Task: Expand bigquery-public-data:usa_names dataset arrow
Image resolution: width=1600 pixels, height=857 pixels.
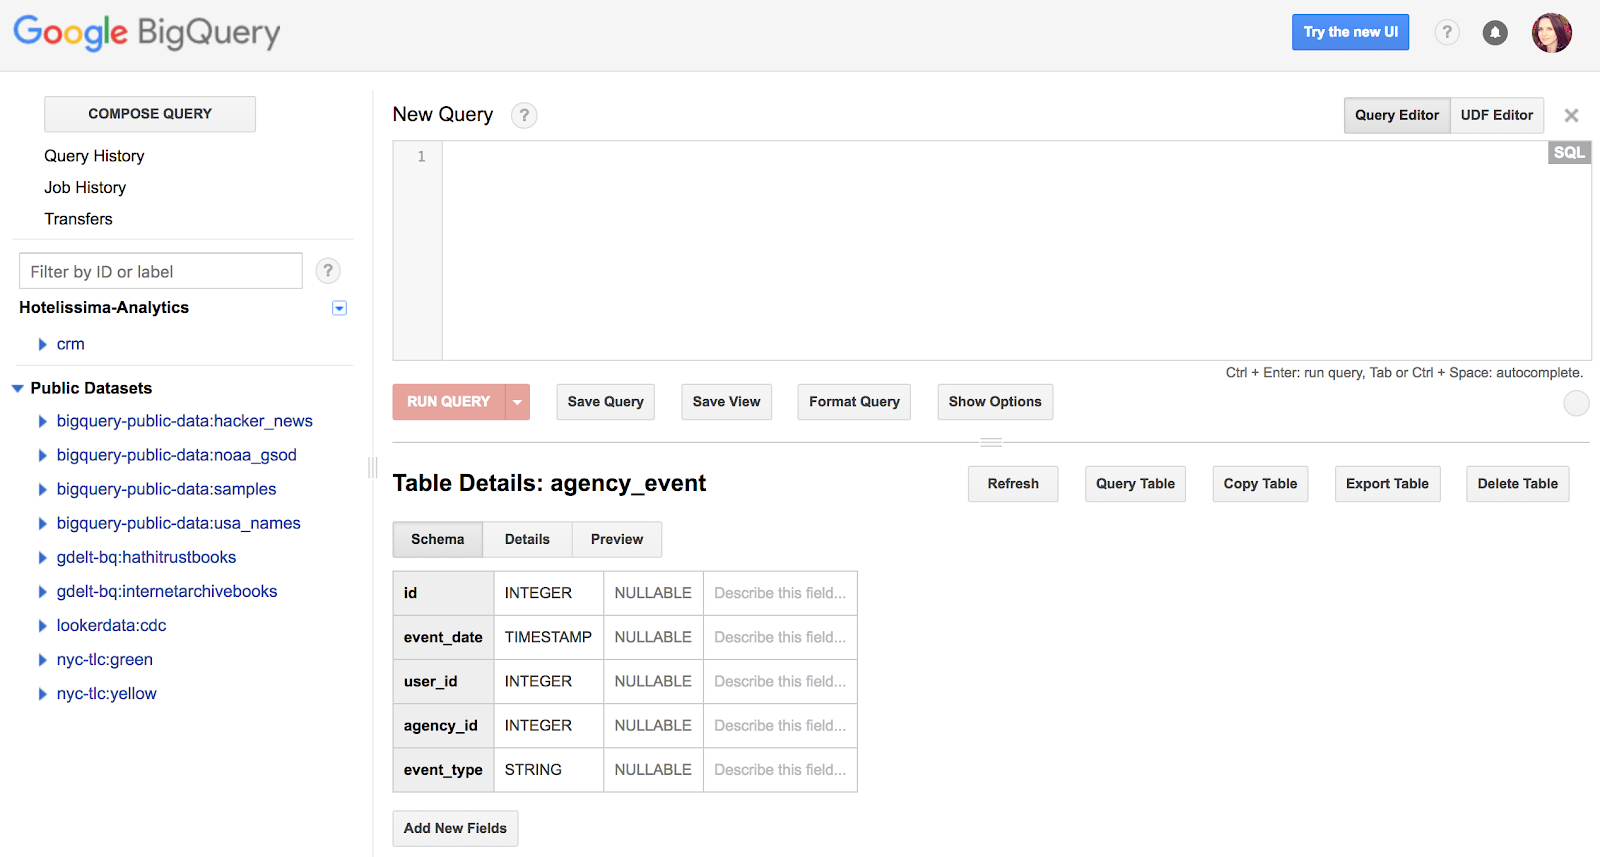Action: click(x=42, y=523)
